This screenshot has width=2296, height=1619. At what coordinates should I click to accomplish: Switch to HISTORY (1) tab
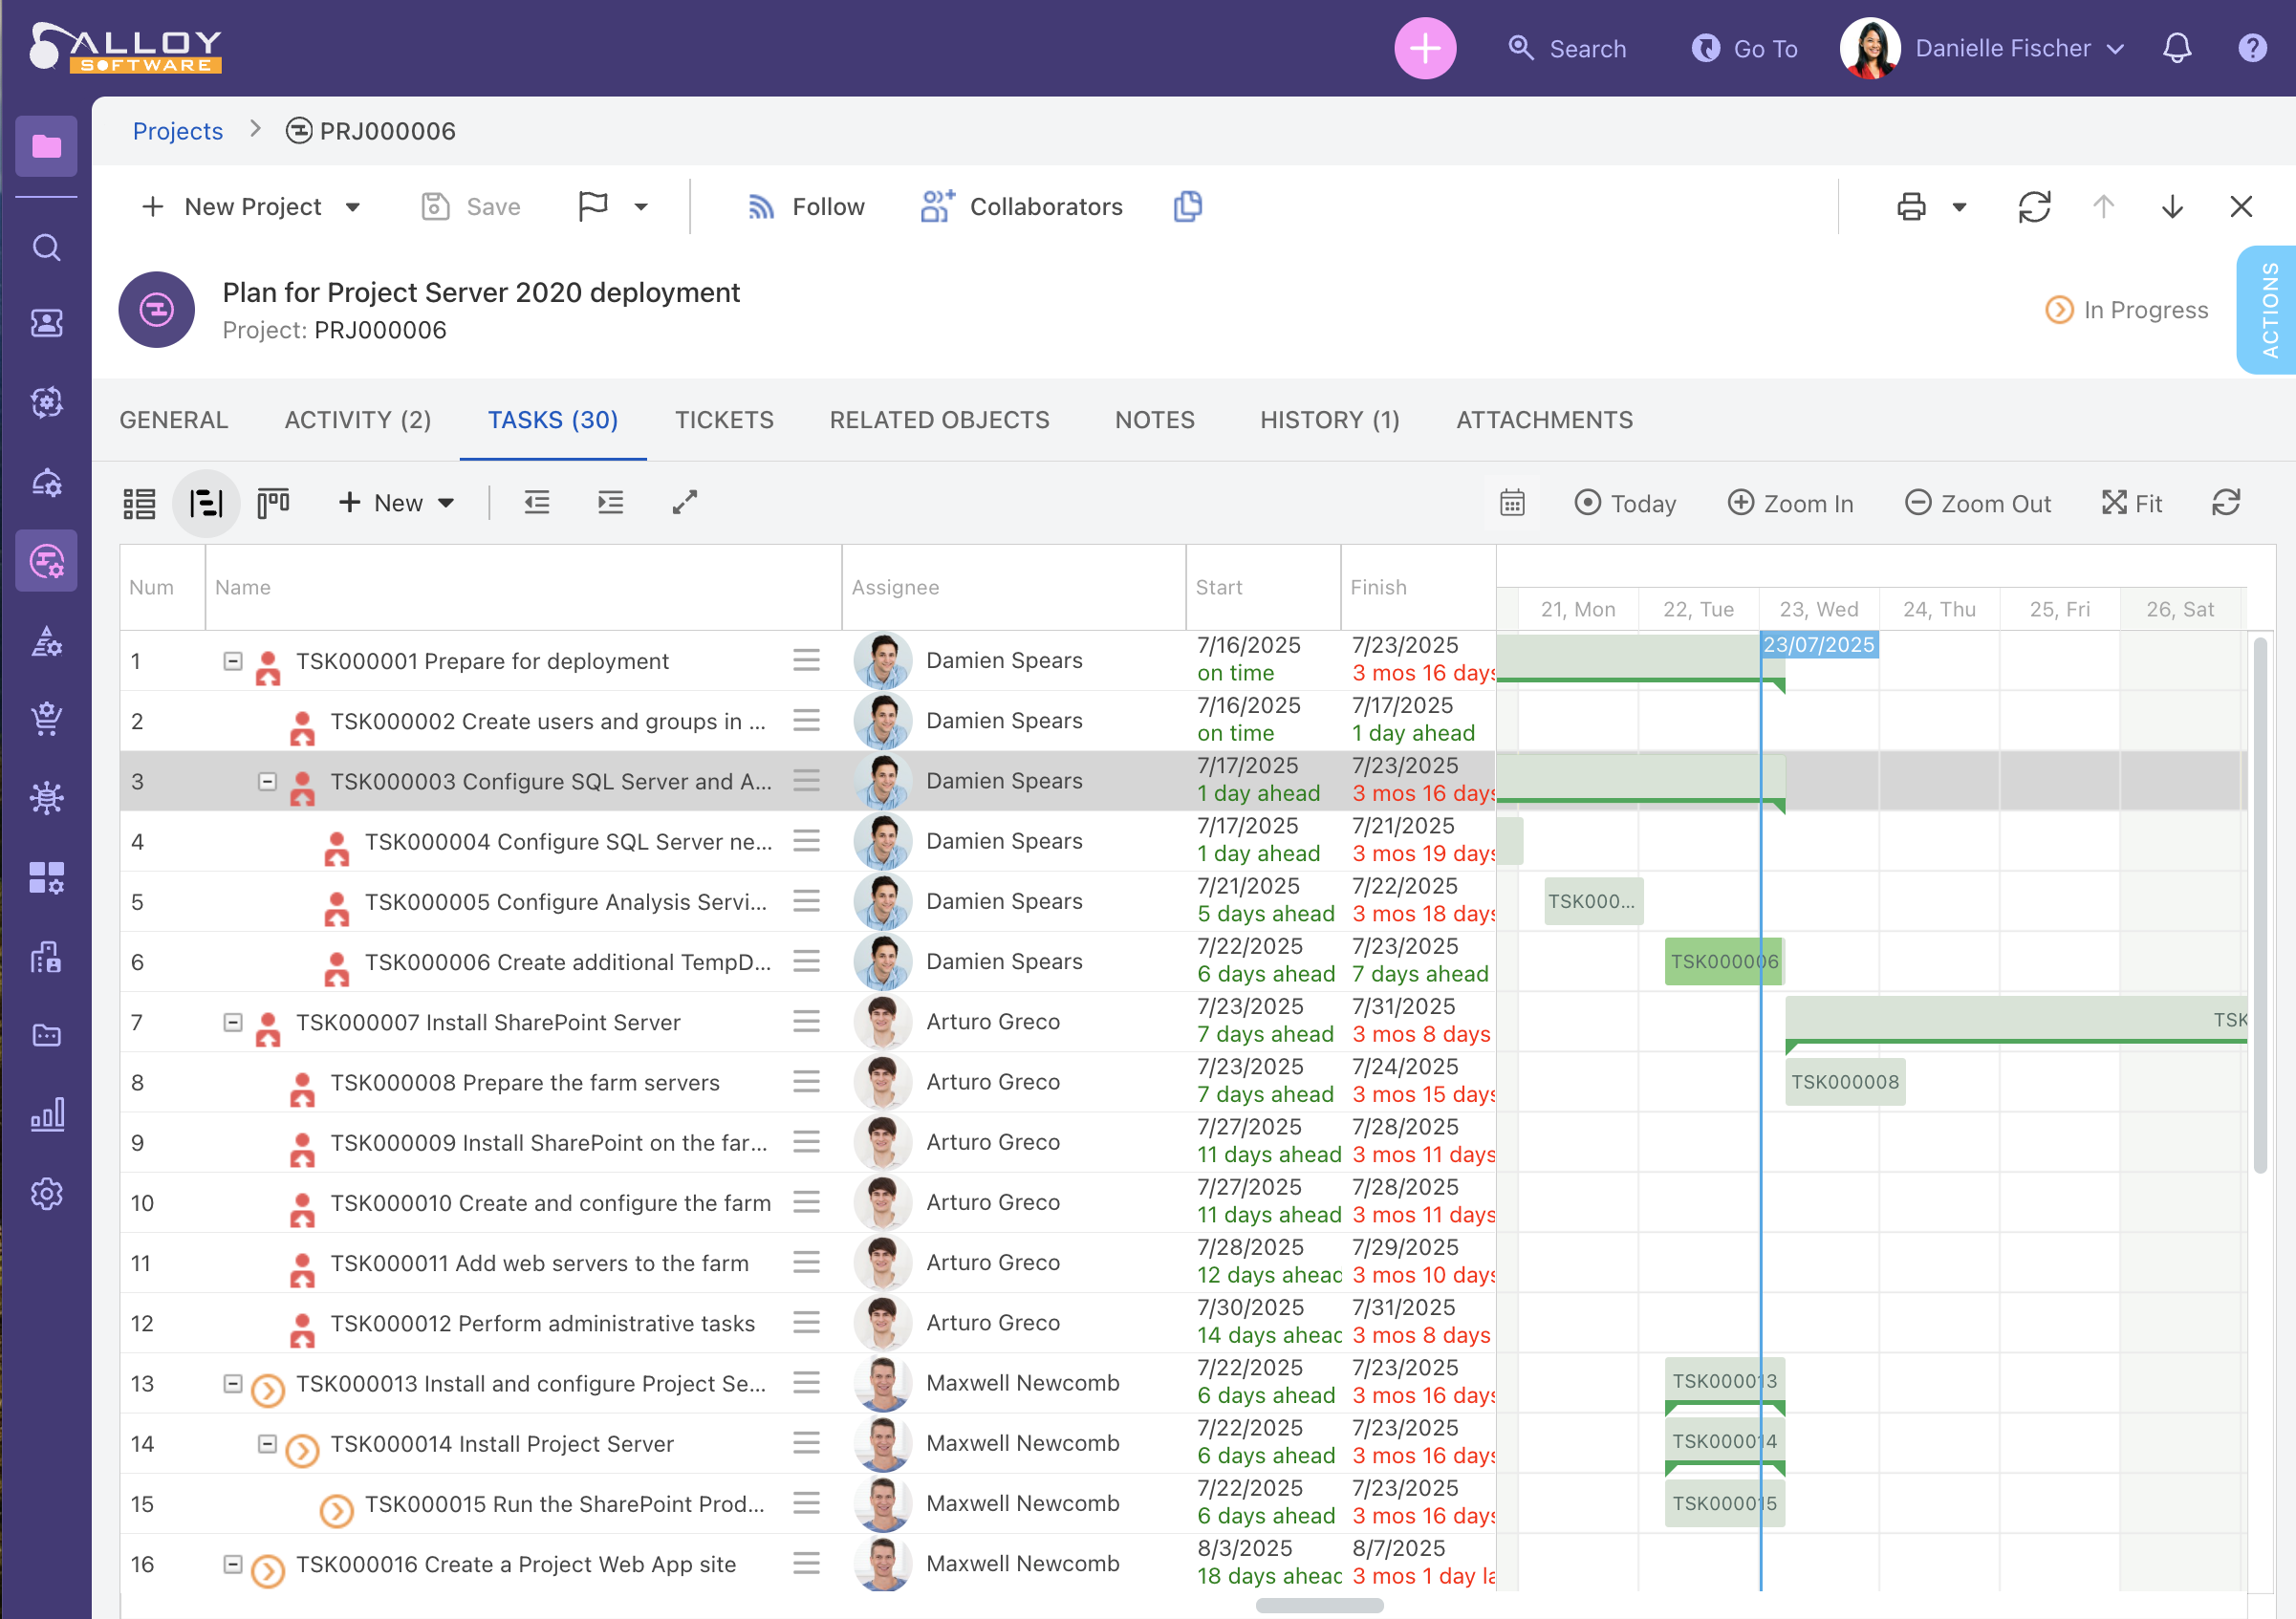(1329, 420)
